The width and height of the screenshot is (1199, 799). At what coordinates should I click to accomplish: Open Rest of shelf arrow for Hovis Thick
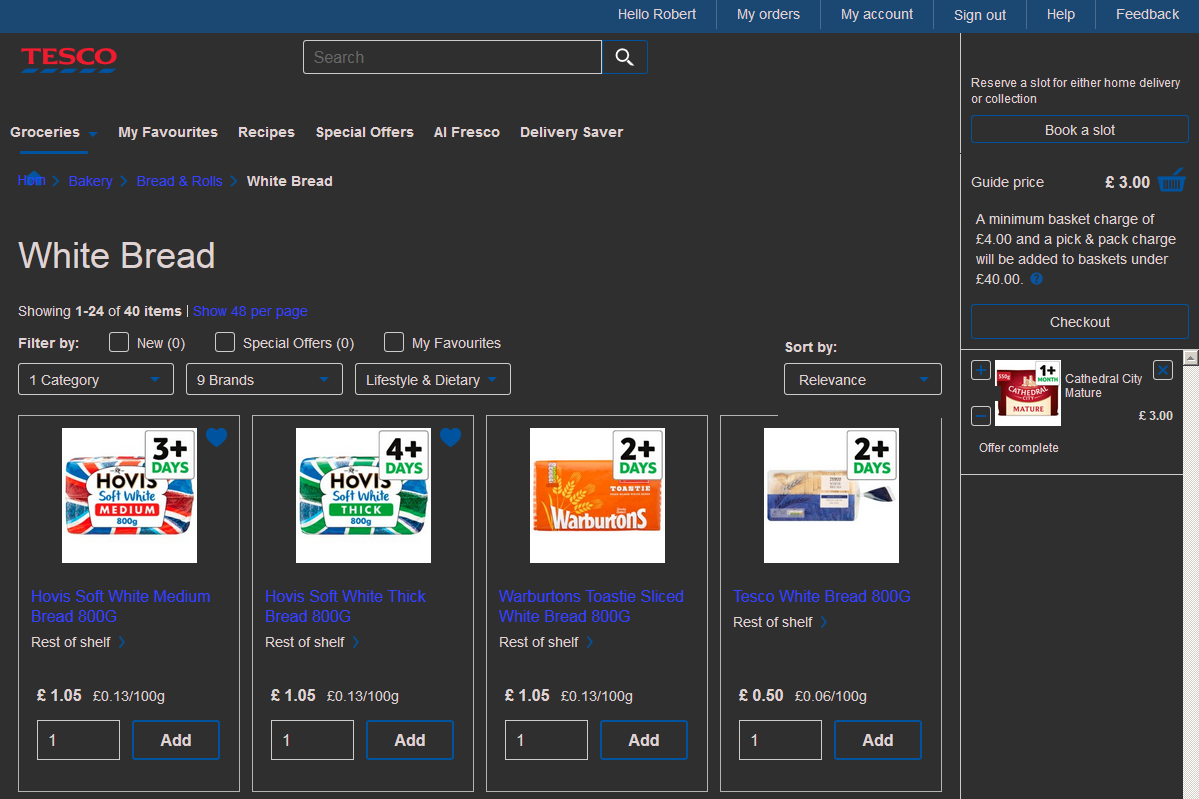pos(356,642)
